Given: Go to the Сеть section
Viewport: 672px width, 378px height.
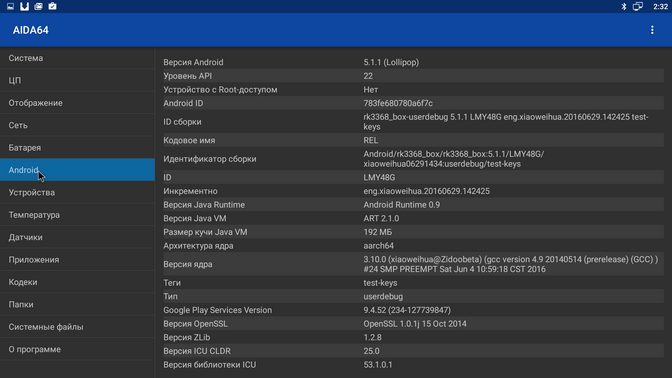Looking at the screenshot, I should click(77, 125).
